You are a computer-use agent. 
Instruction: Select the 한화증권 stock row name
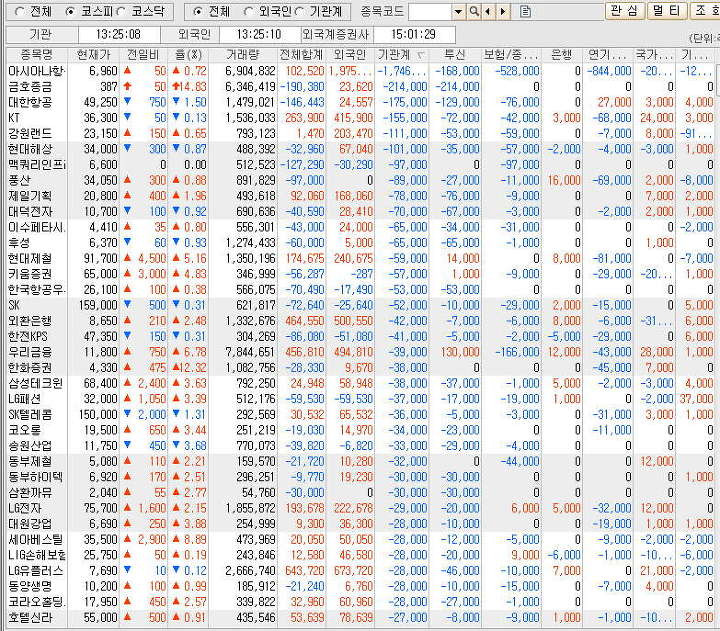tap(30, 368)
